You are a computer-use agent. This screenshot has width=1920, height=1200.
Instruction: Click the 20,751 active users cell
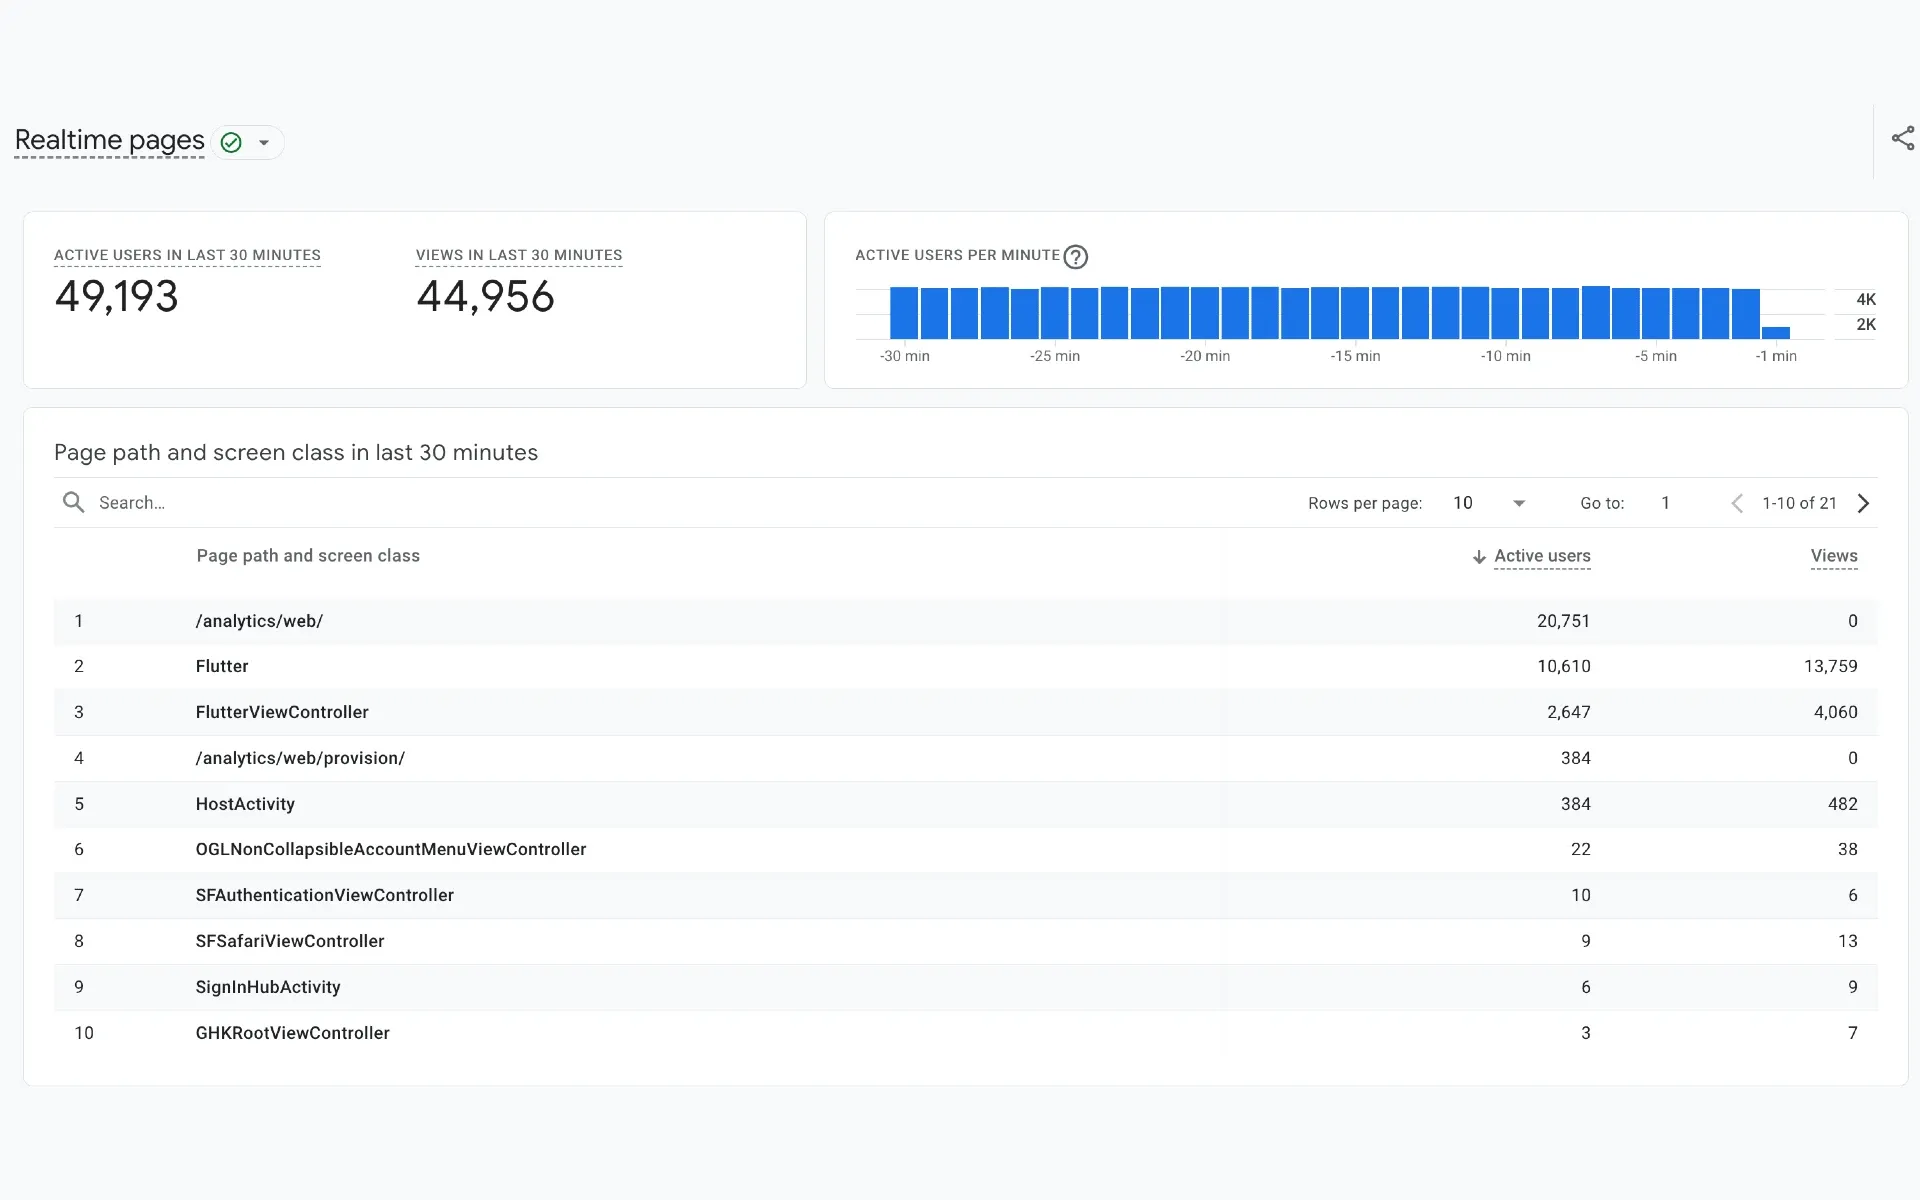pyautogui.click(x=1563, y=621)
